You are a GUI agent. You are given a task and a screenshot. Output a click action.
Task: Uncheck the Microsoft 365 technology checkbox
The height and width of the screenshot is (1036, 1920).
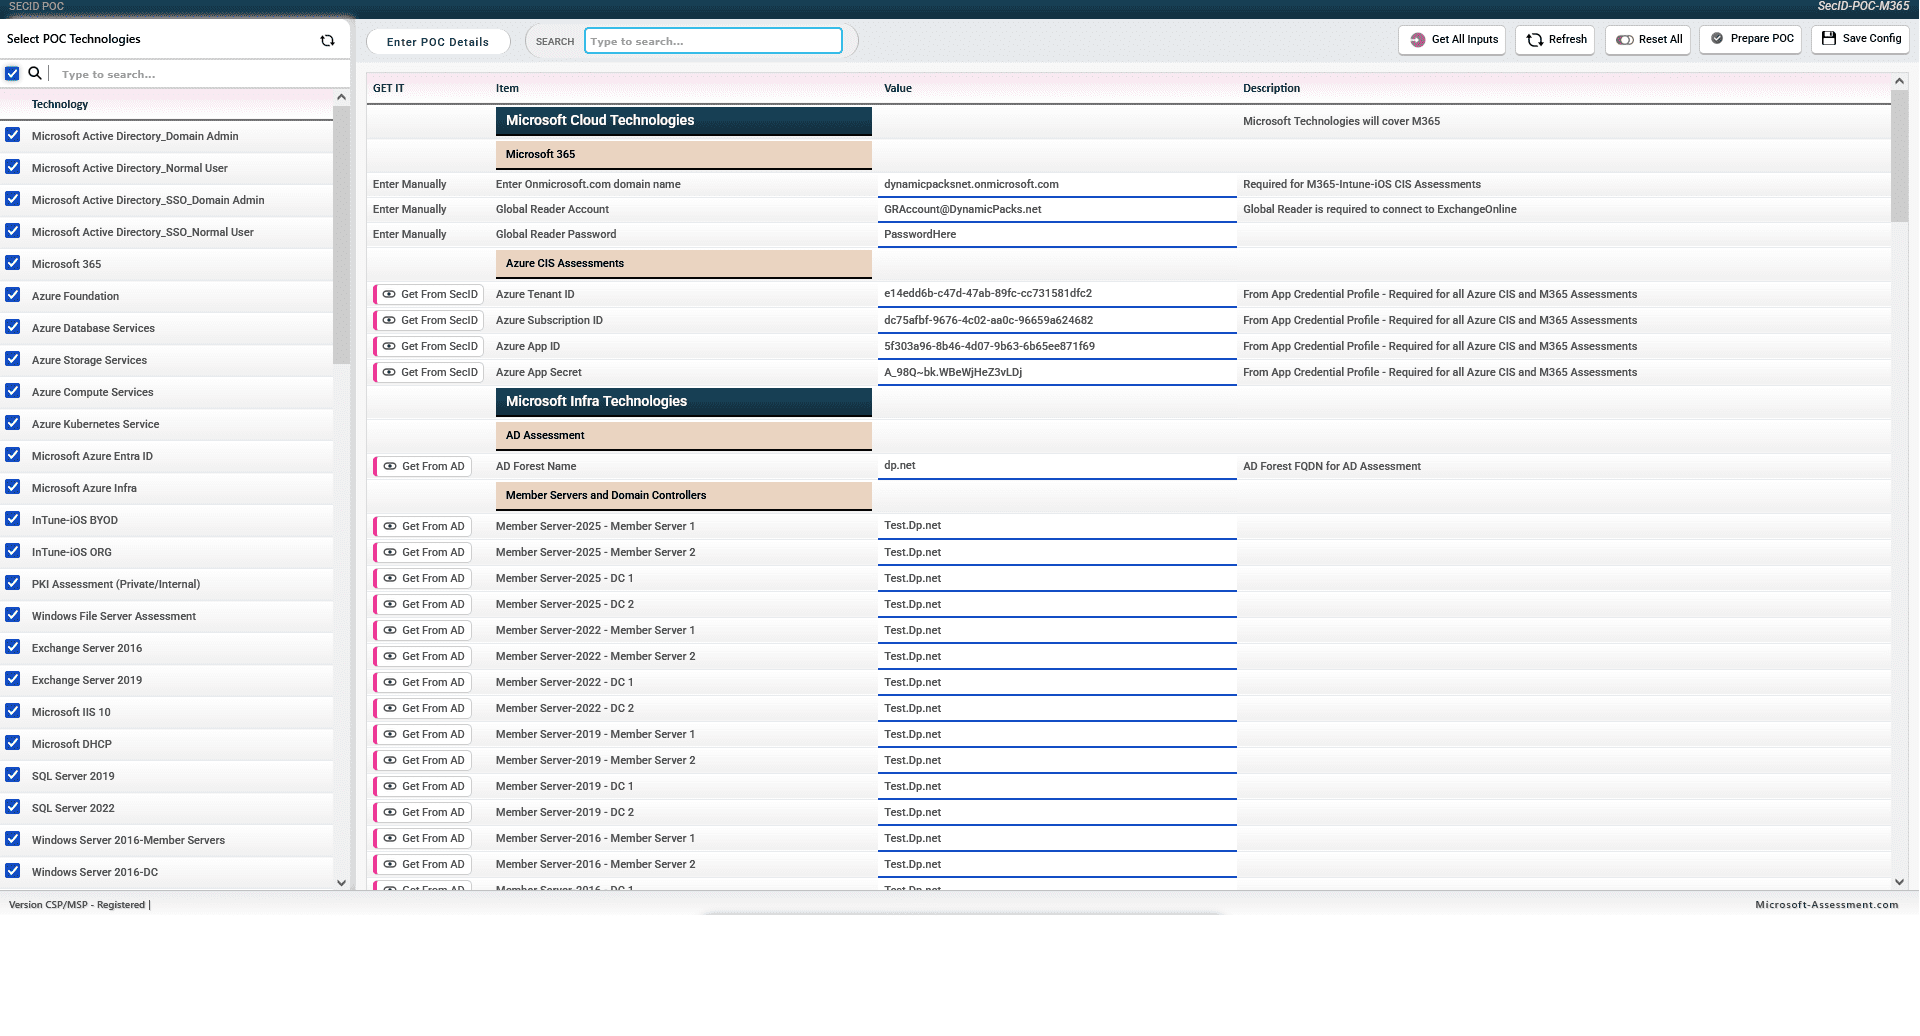[13, 263]
